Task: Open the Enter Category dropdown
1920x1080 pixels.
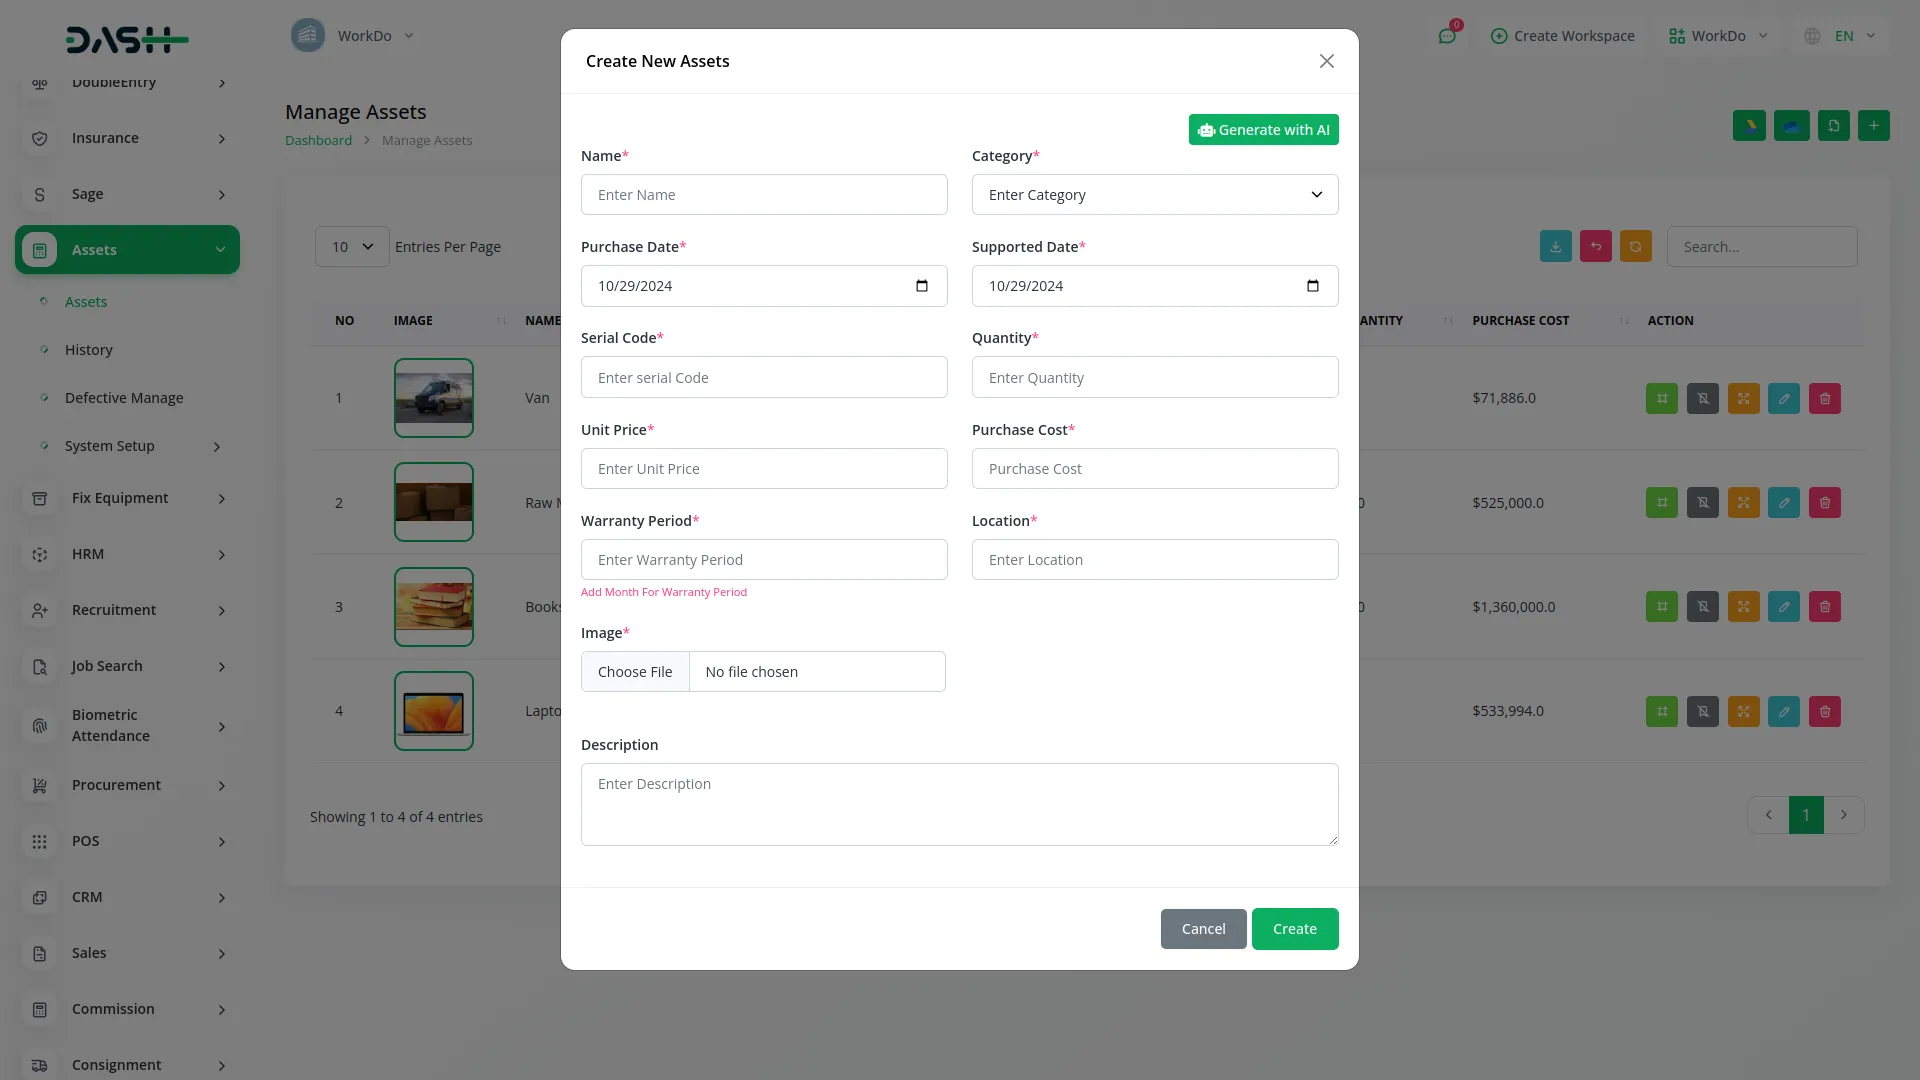Action: click(1154, 195)
